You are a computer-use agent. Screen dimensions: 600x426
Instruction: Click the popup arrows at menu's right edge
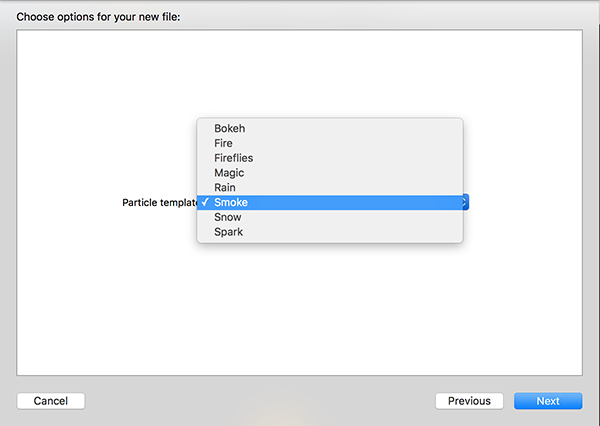point(465,202)
